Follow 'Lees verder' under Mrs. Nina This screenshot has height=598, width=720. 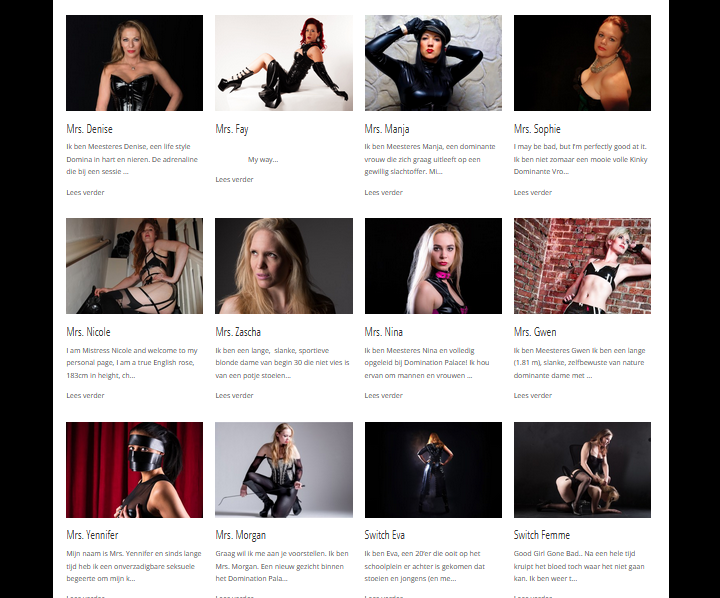click(x=384, y=395)
